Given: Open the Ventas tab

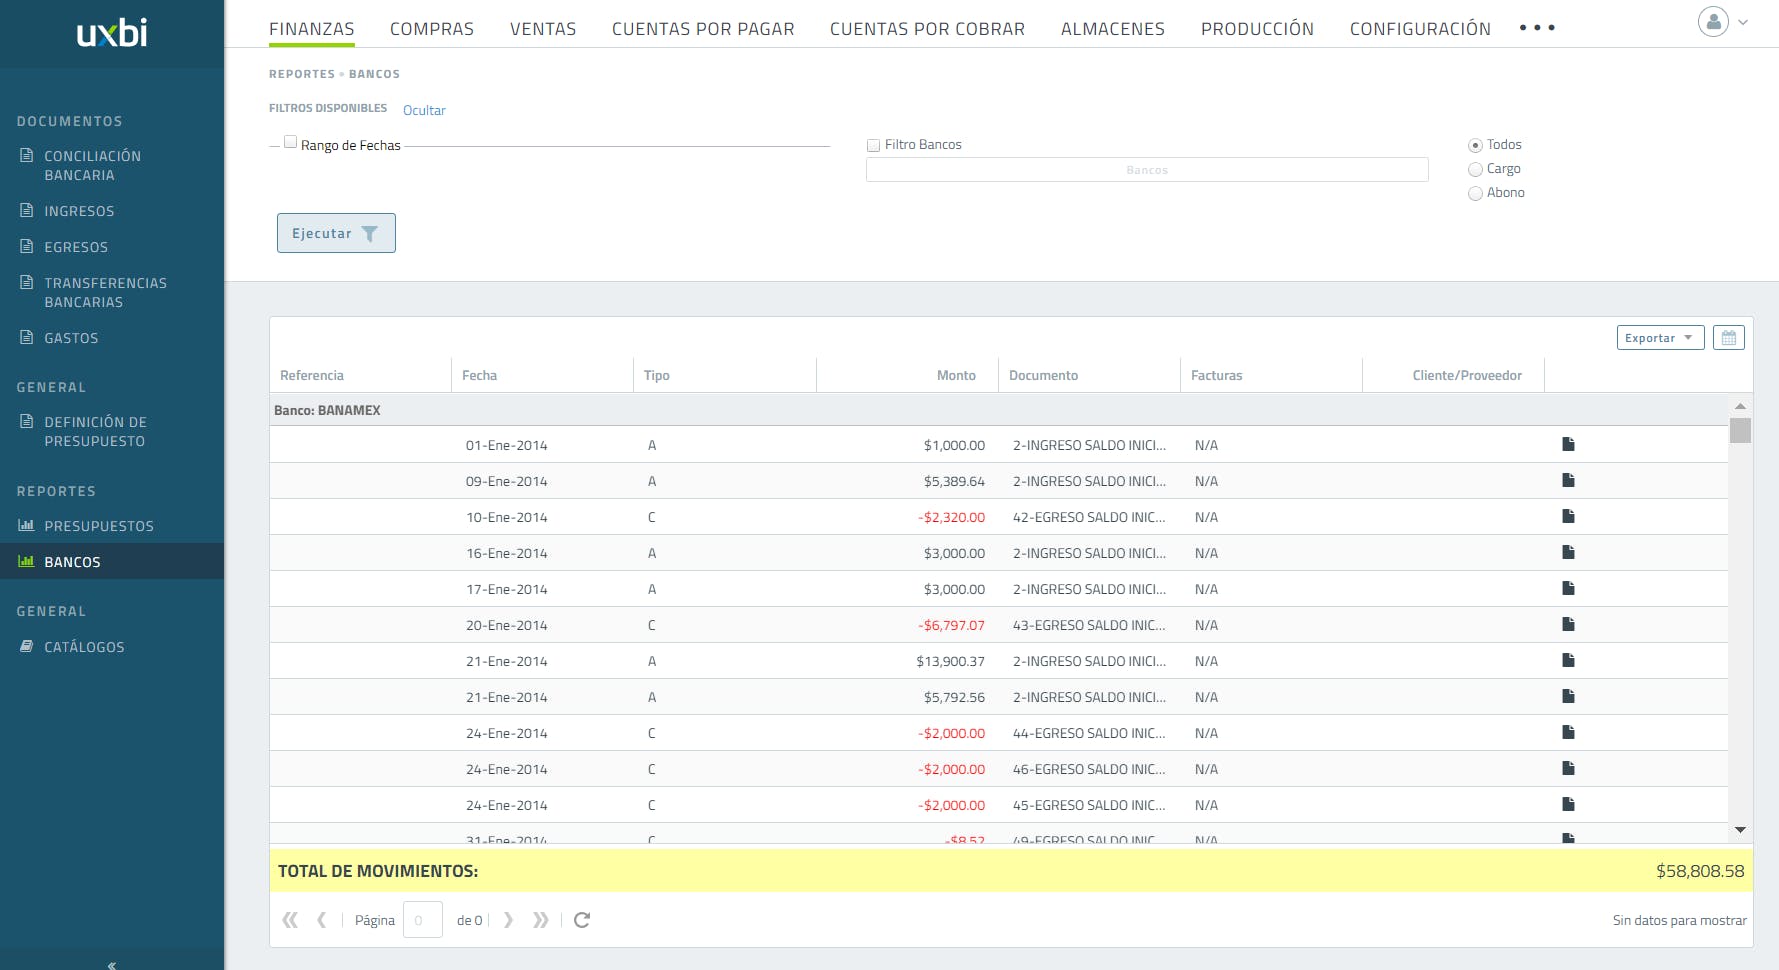Looking at the screenshot, I should coord(543,29).
